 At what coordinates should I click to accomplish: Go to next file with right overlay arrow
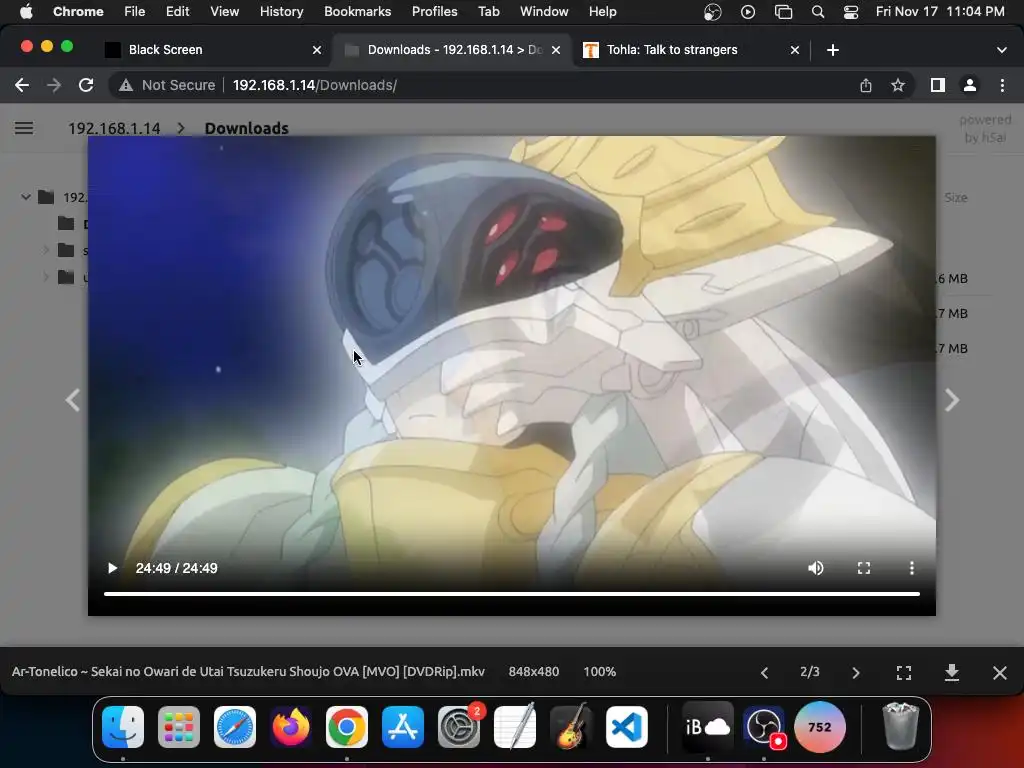coord(952,400)
